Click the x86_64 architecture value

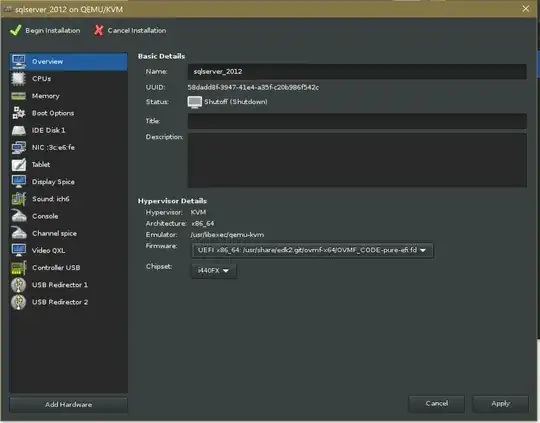(x=203, y=224)
